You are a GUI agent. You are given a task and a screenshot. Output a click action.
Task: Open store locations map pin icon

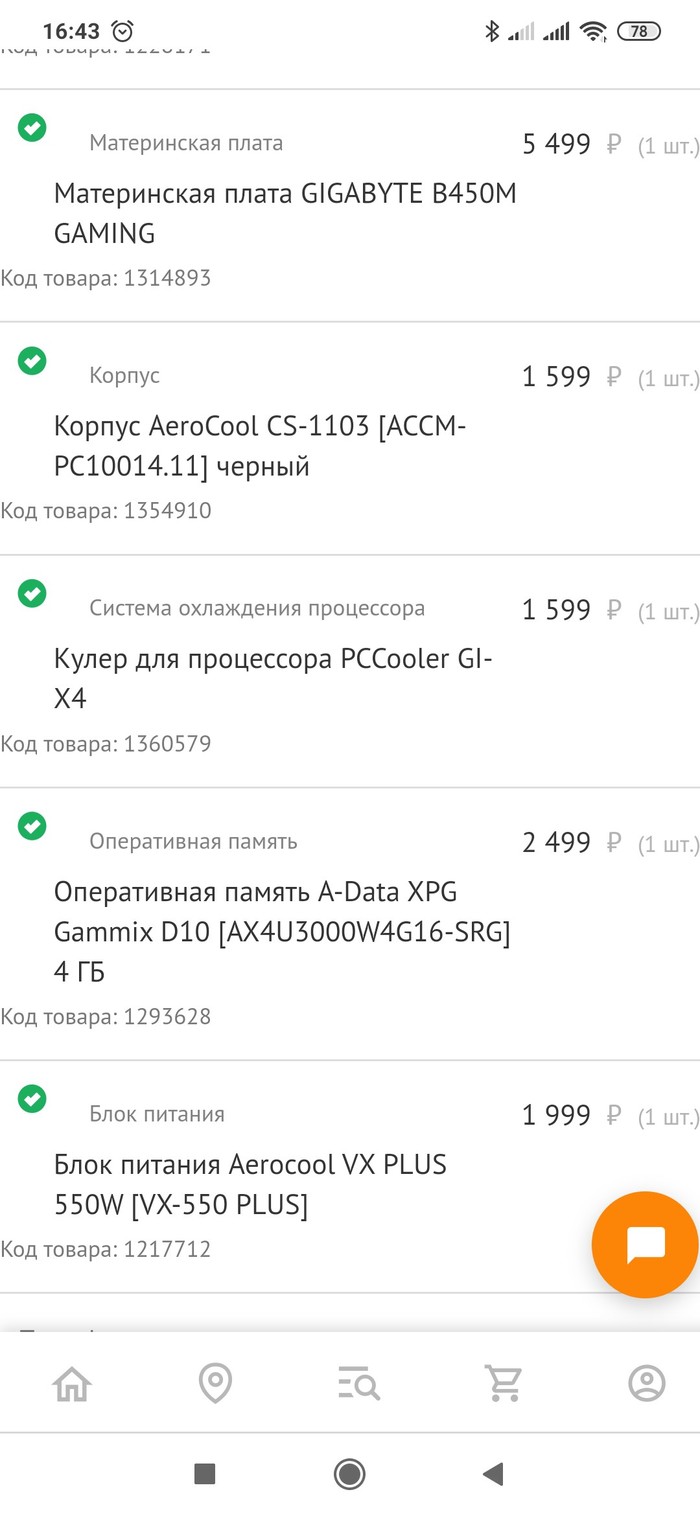point(215,1384)
